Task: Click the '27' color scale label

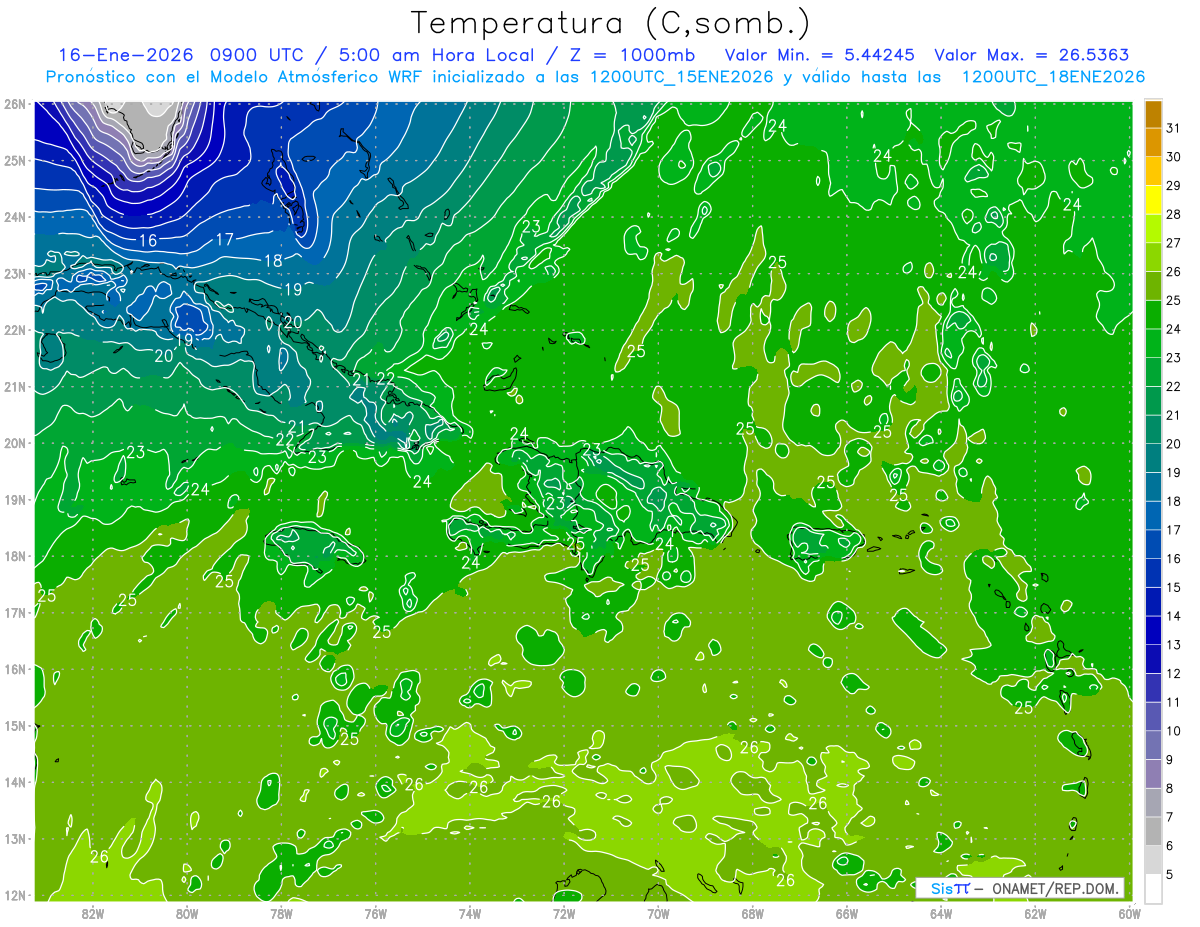Action: click(x=1173, y=243)
